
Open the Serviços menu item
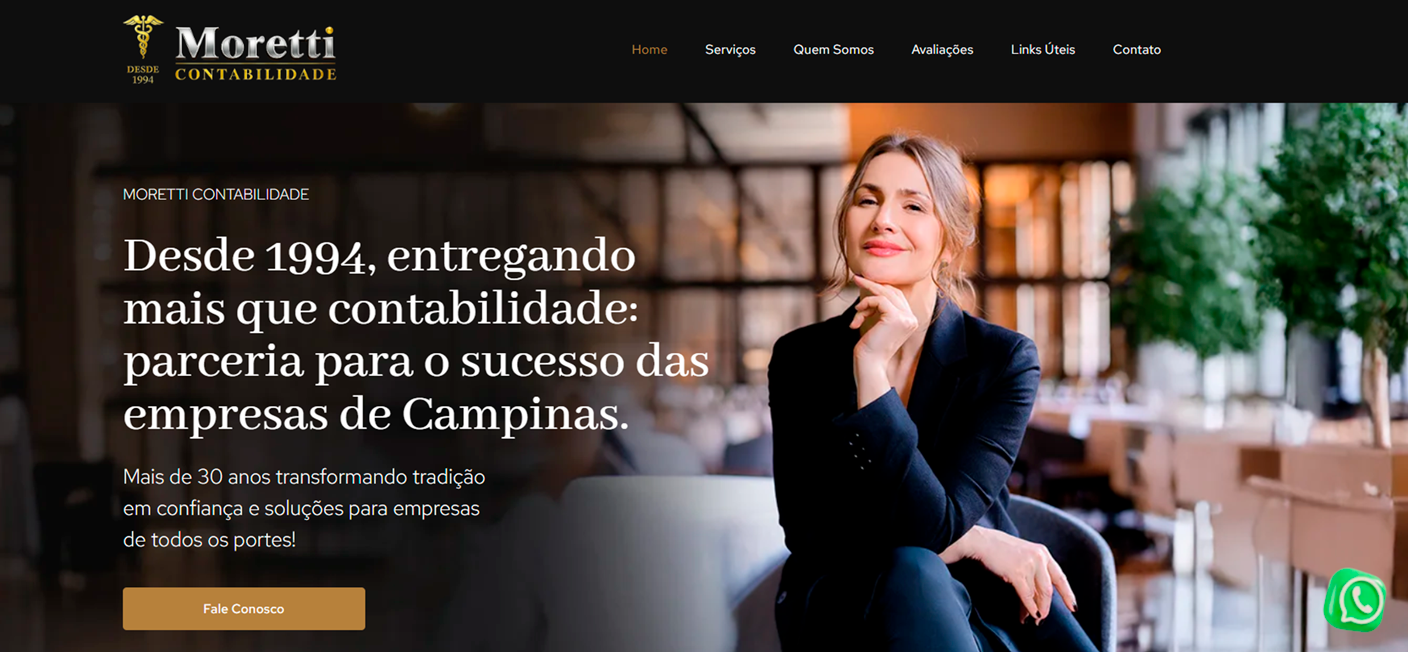pyautogui.click(x=730, y=50)
